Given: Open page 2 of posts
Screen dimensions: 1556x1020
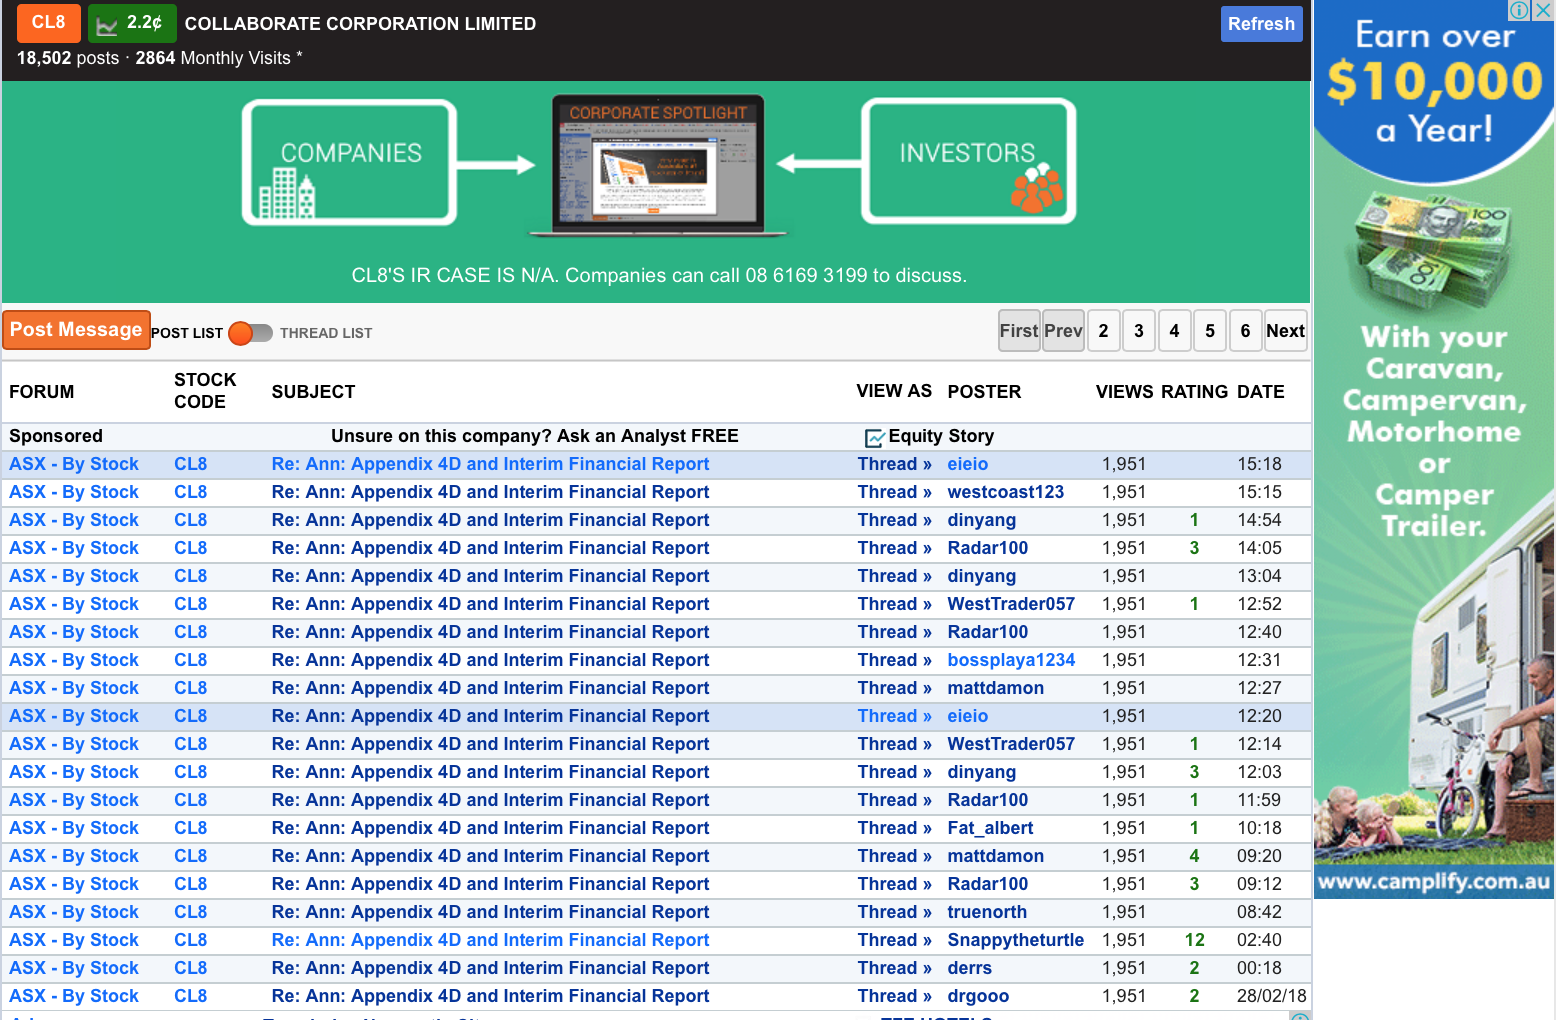Looking at the screenshot, I should pyautogui.click(x=1103, y=331).
